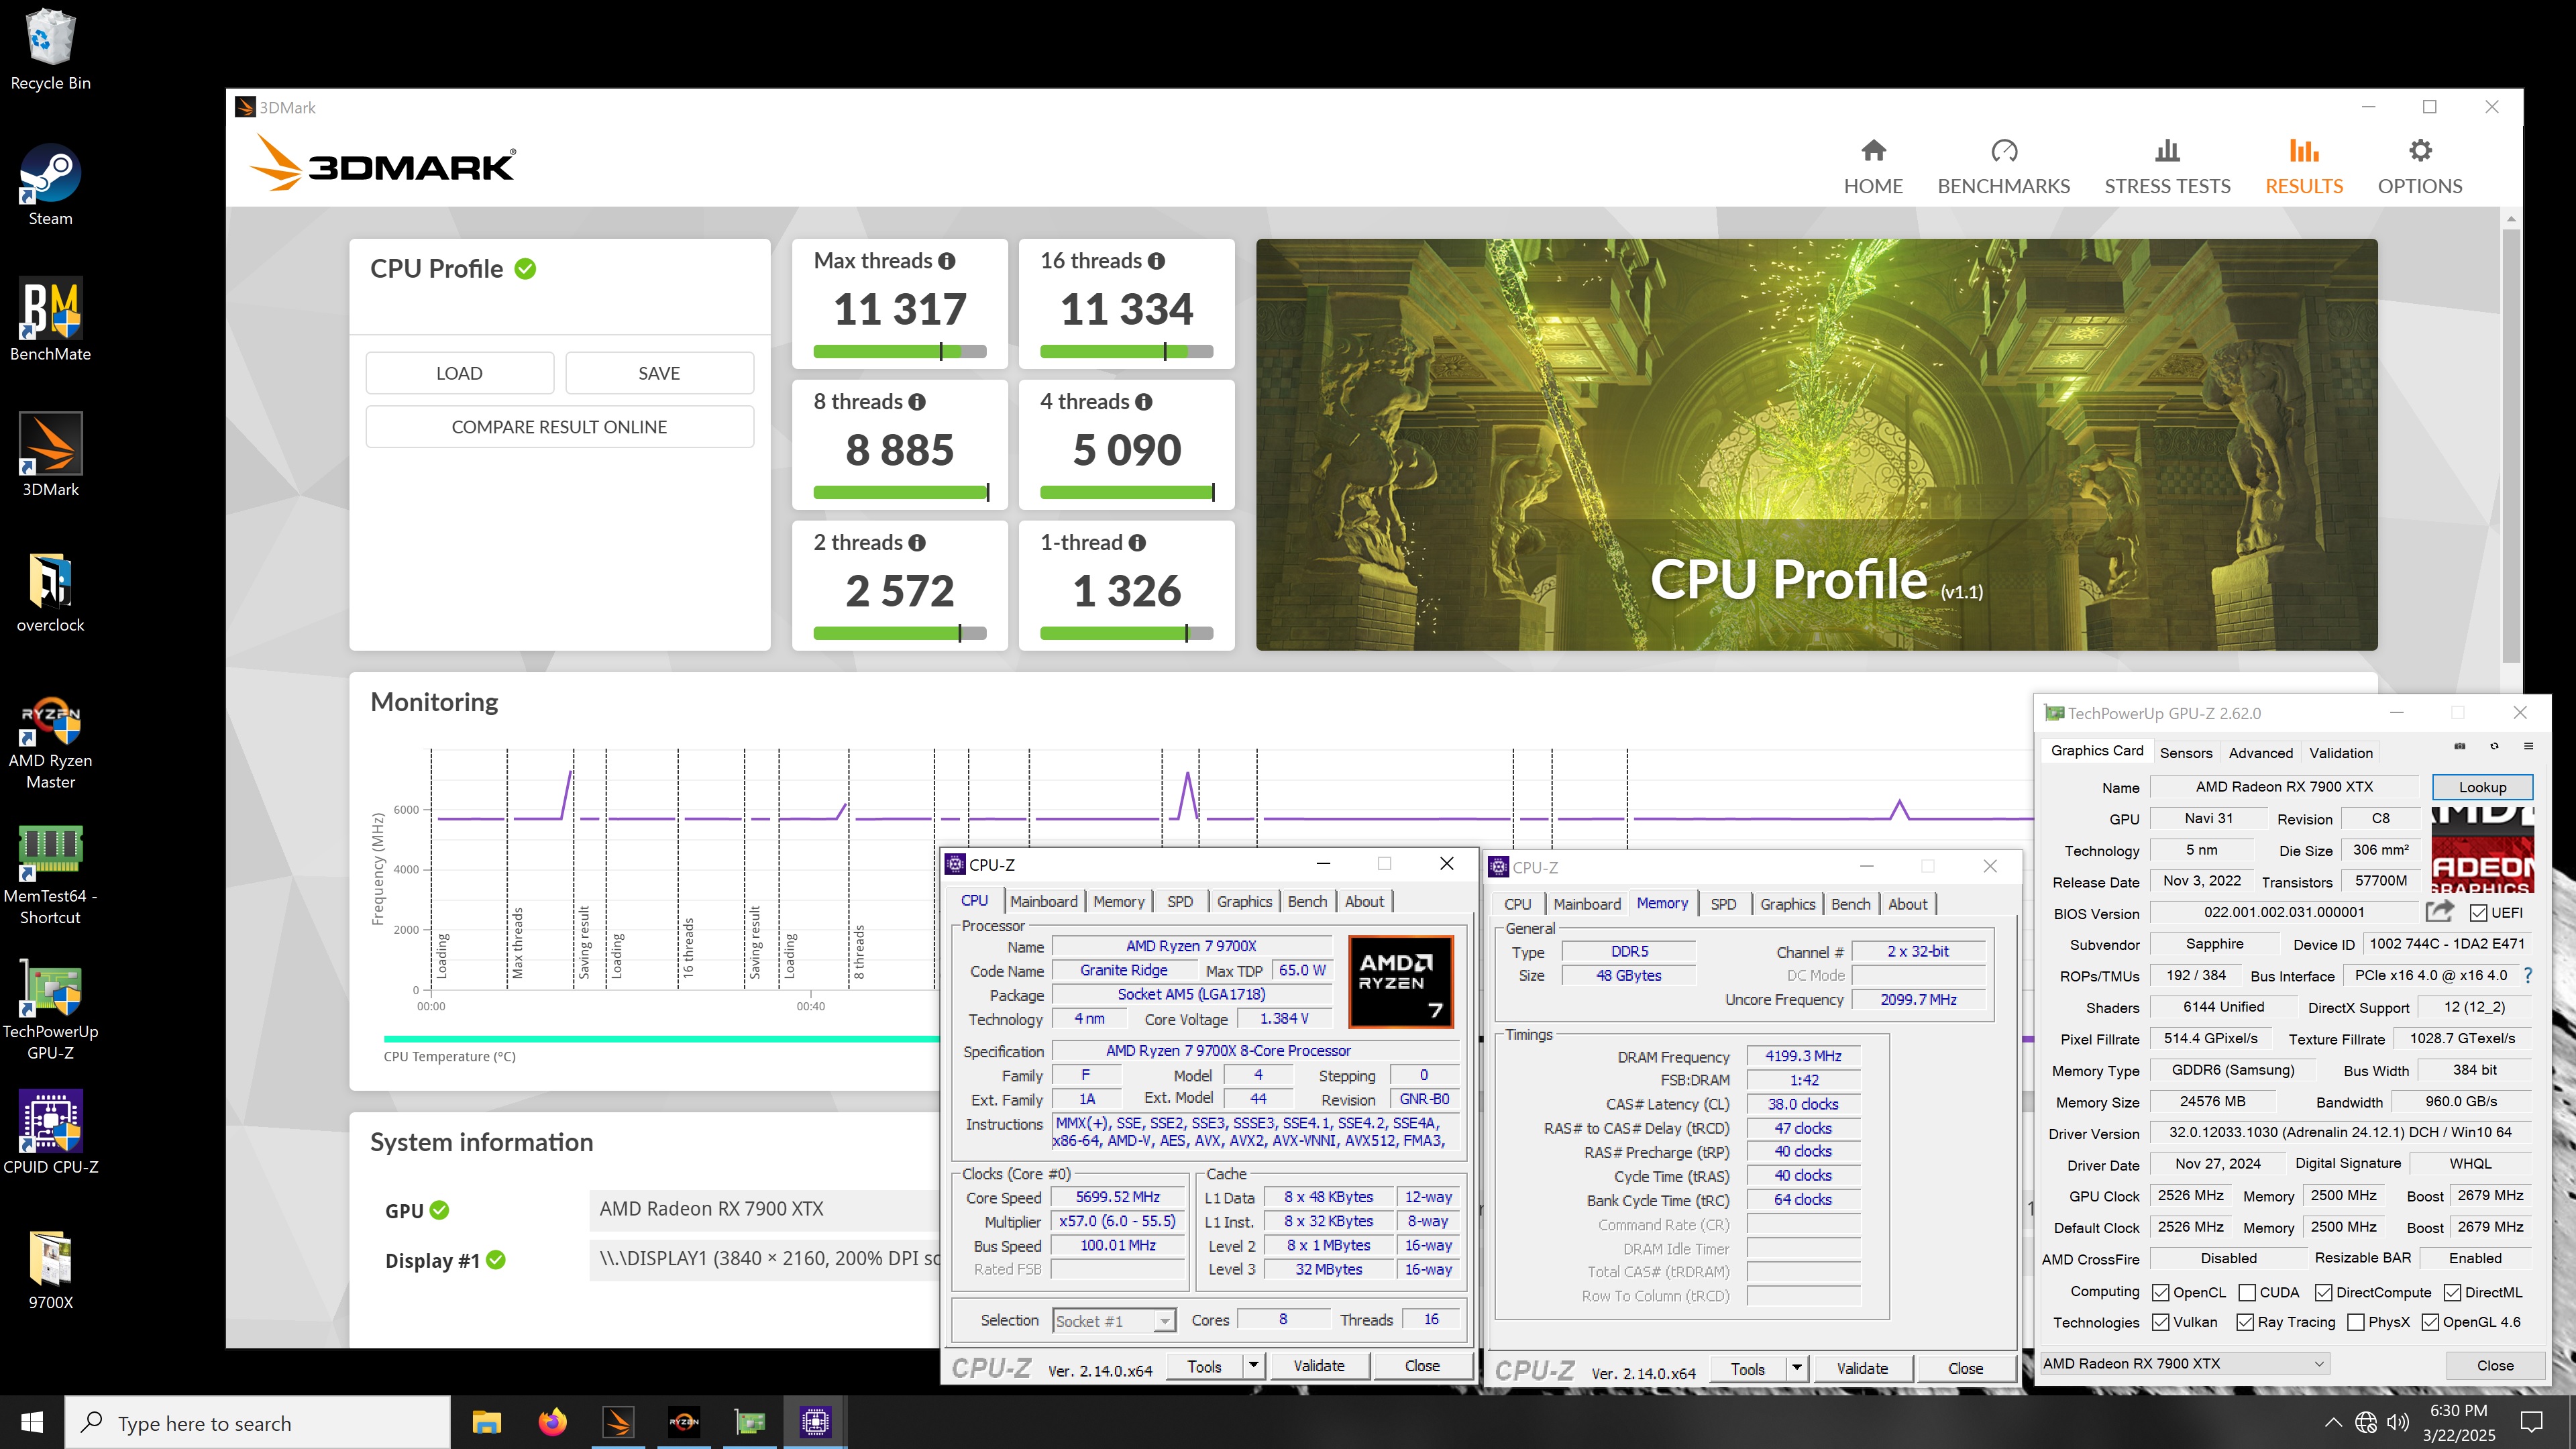Image resolution: width=2576 pixels, height=1449 pixels.
Task: Open the Recycle Bin desktop icon
Action: (50, 50)
